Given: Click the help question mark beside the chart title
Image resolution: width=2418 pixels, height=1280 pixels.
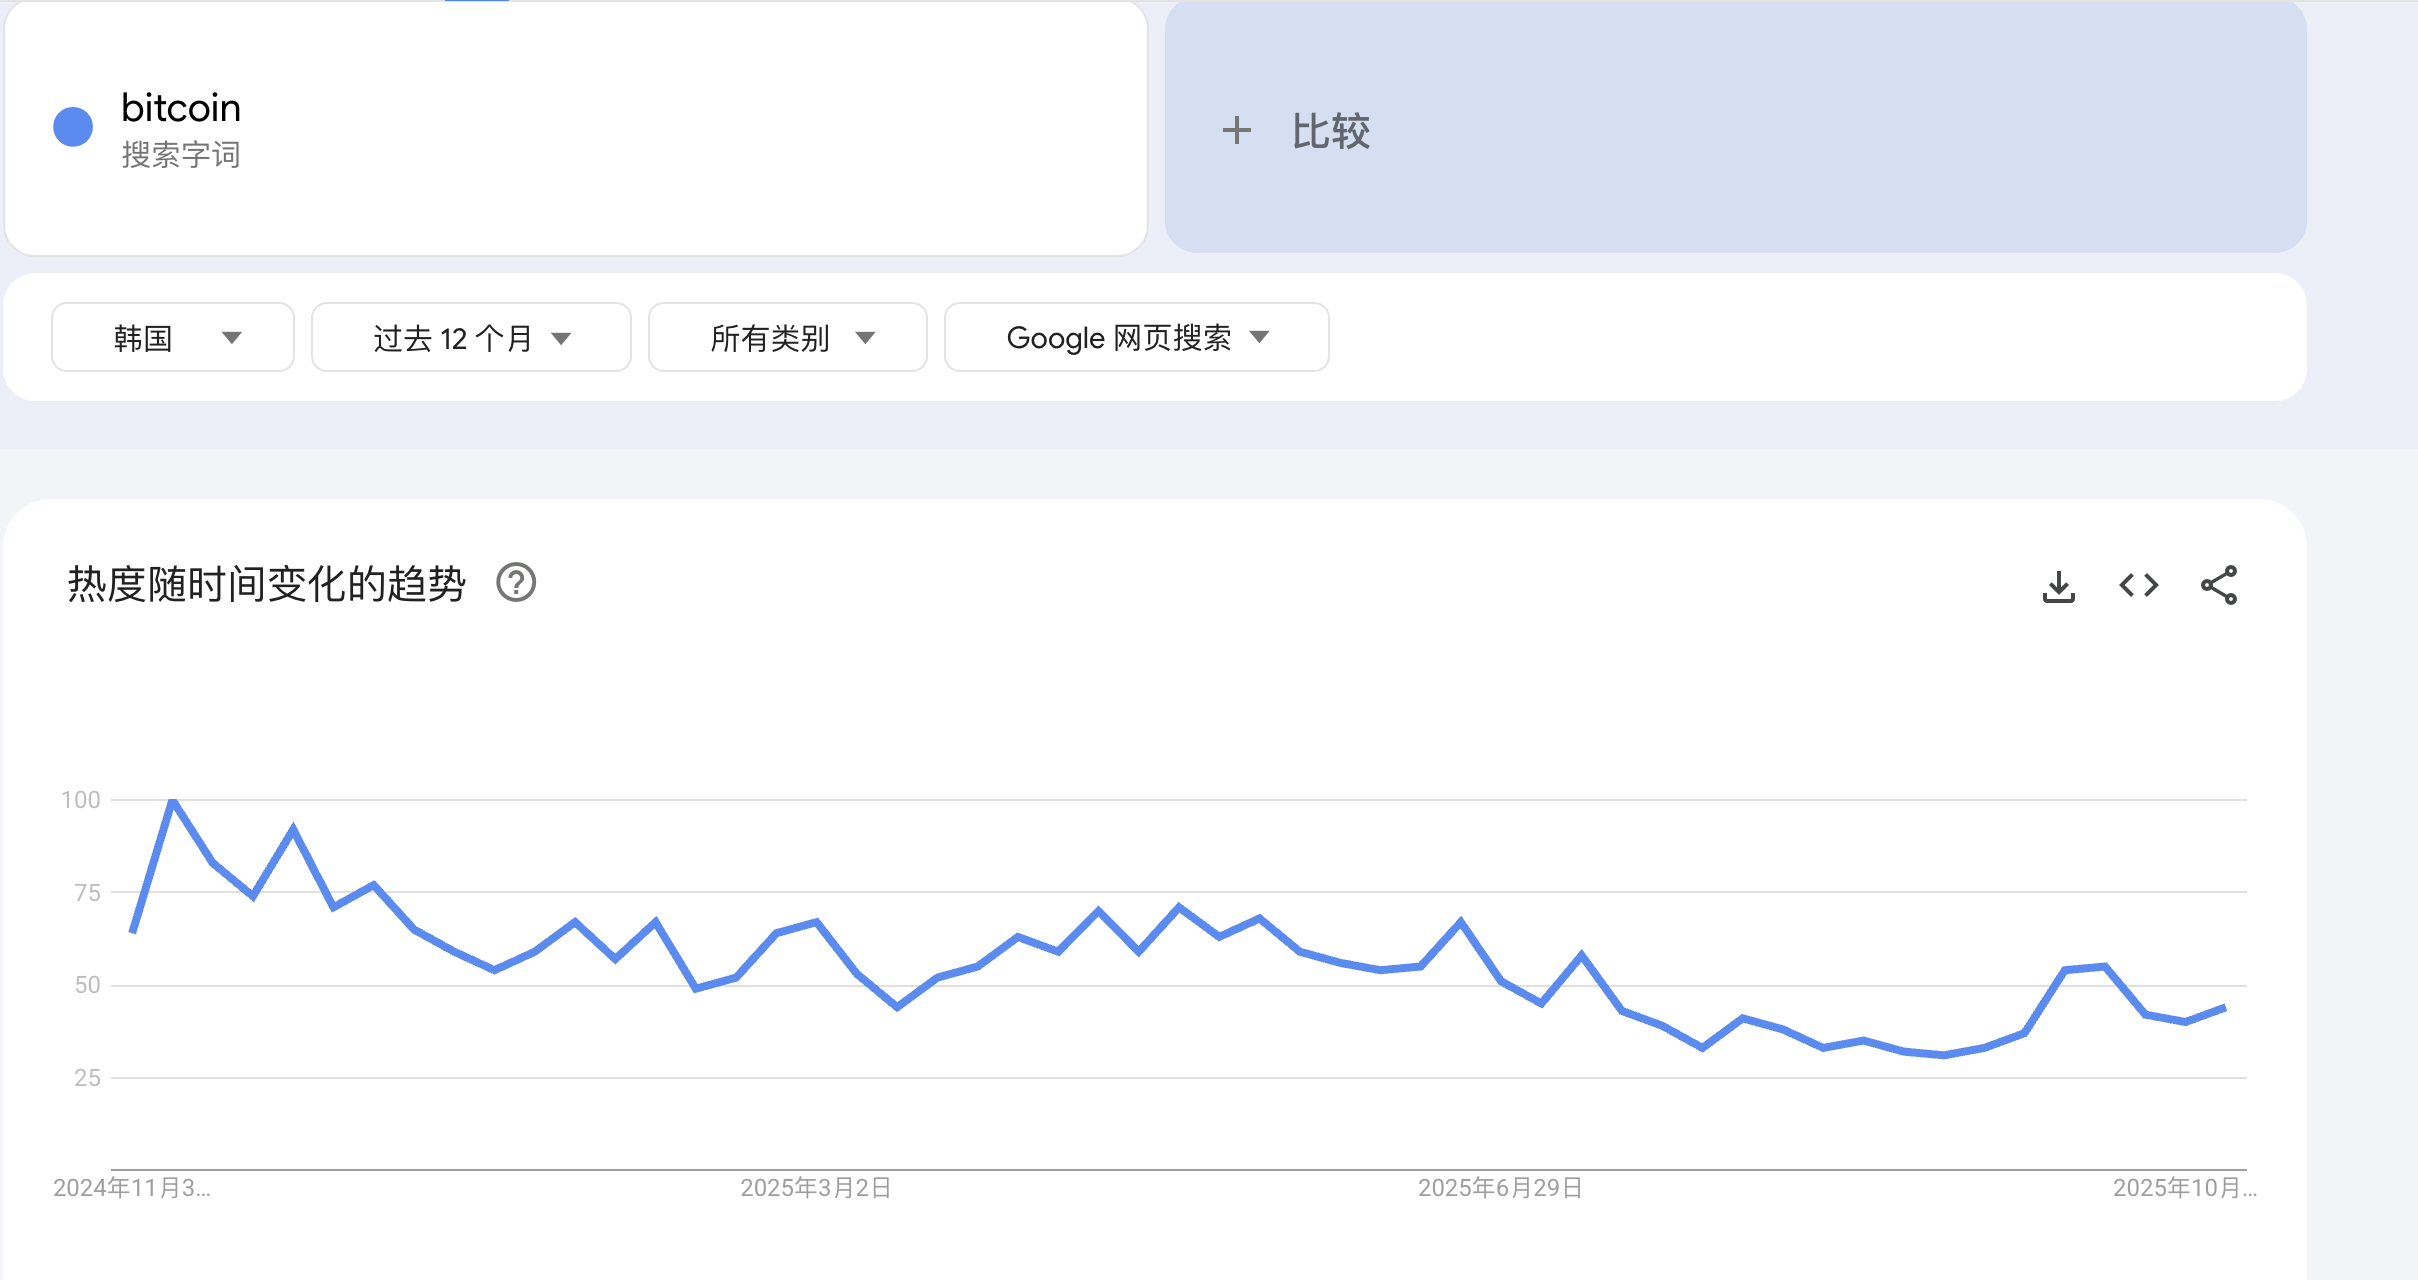Looking at the screenshot, I should pos(517,583).
